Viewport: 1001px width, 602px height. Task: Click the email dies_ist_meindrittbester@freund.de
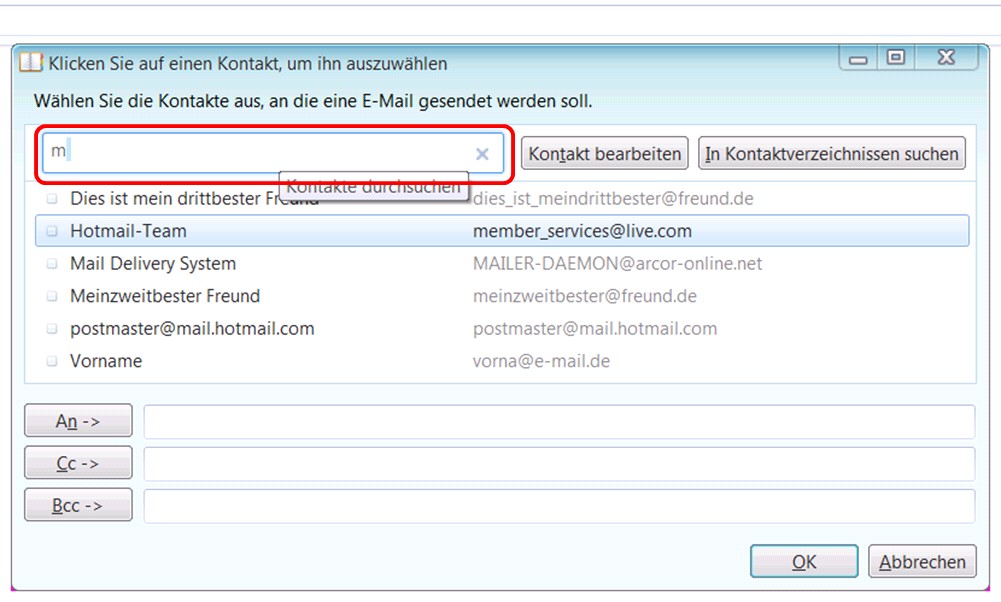[x=613, y=199]
